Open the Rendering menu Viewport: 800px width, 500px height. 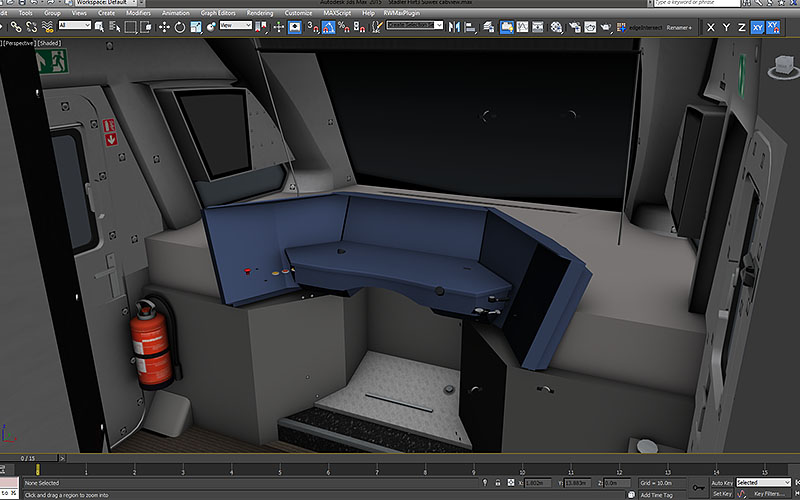260,13
